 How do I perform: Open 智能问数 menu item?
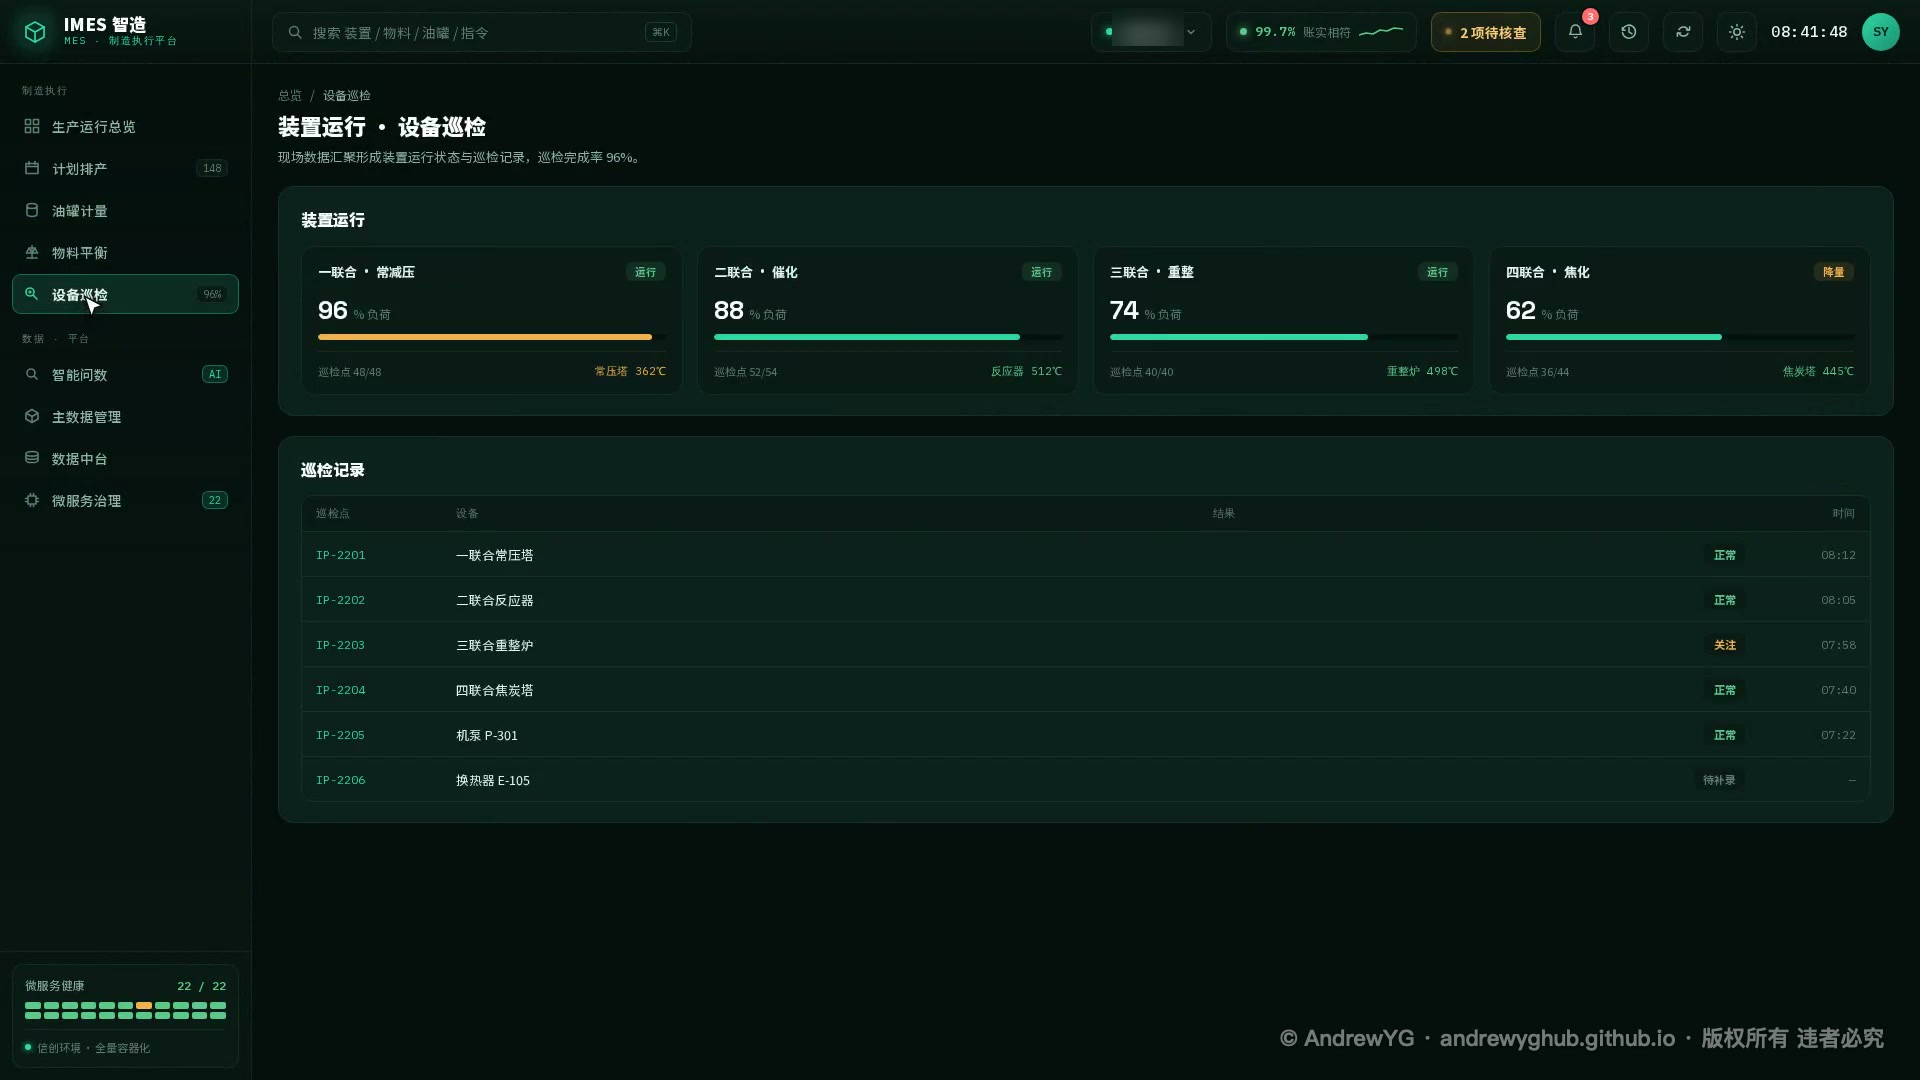pyautogui.click(x=125, y=374)
